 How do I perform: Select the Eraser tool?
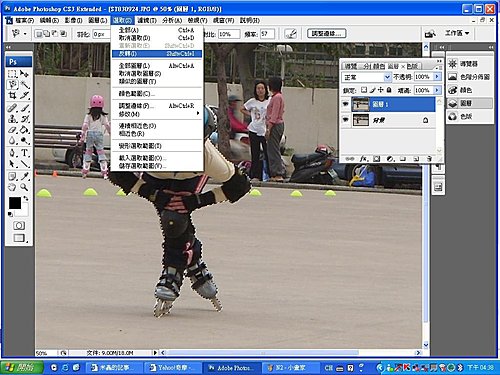coord(13,130)
